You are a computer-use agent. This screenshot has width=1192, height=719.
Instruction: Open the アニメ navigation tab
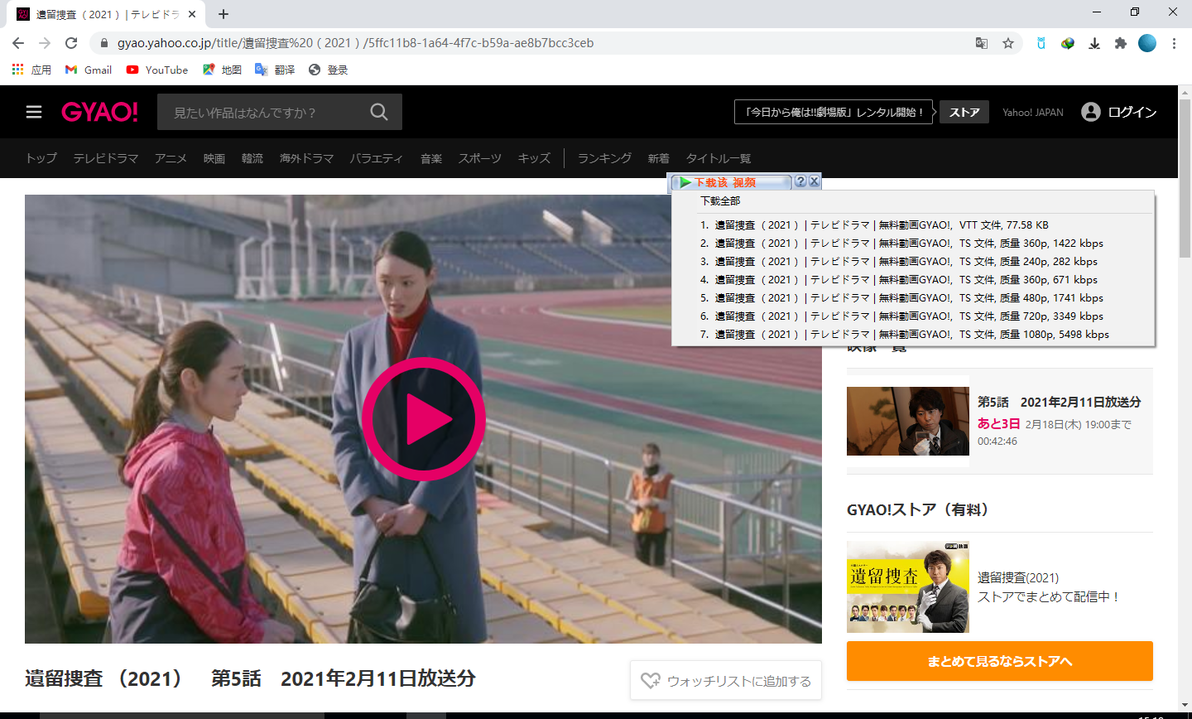click(x=170, y=158)
